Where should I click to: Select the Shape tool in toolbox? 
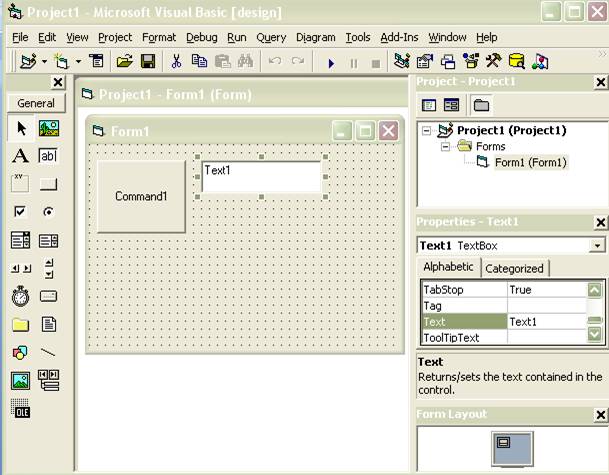point(20,352)
